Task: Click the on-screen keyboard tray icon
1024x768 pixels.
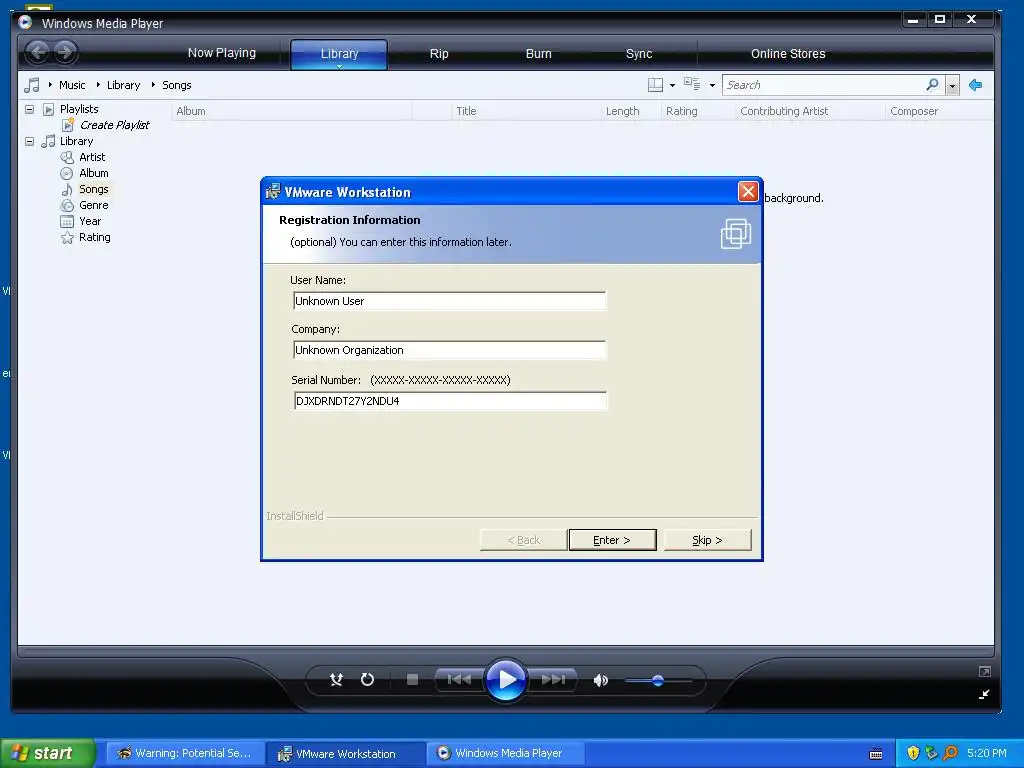Action: coord(876,754)
